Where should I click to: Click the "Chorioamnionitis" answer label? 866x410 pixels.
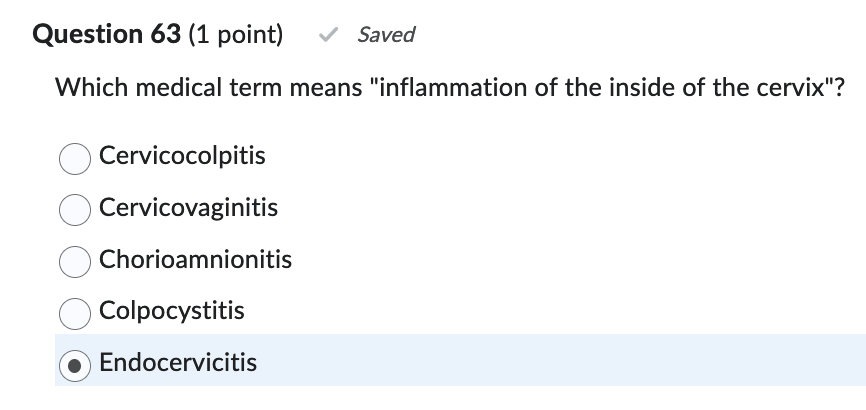point(195,260)
